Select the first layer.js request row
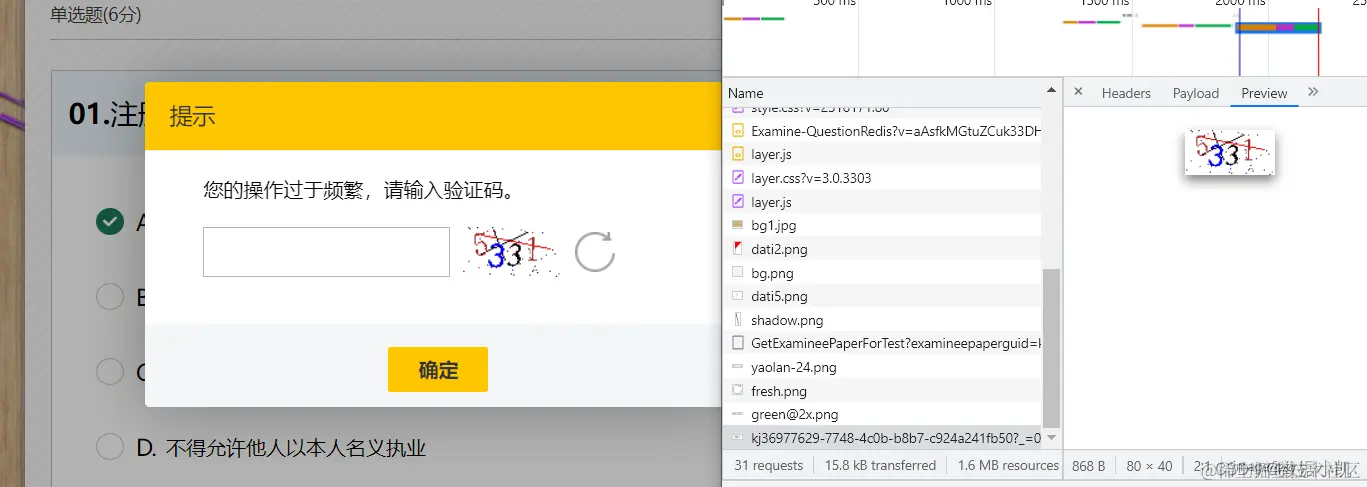 point(884,154)
